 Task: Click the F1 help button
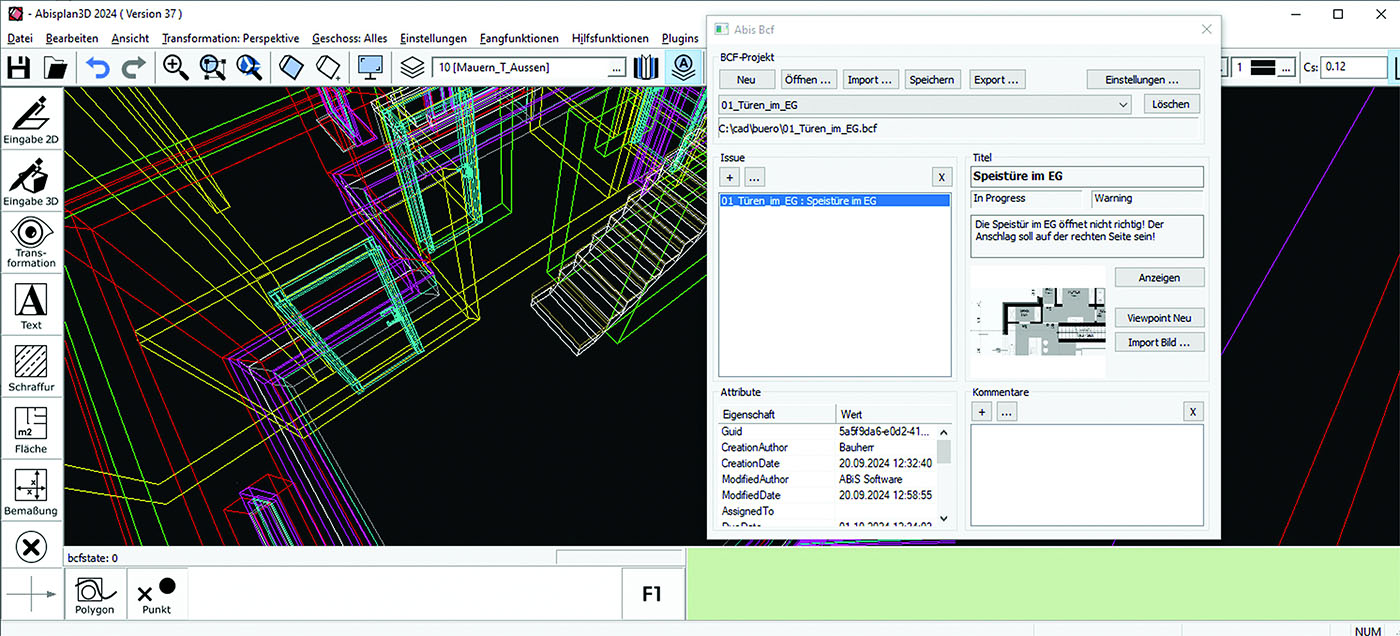click(x=652, y=594)
